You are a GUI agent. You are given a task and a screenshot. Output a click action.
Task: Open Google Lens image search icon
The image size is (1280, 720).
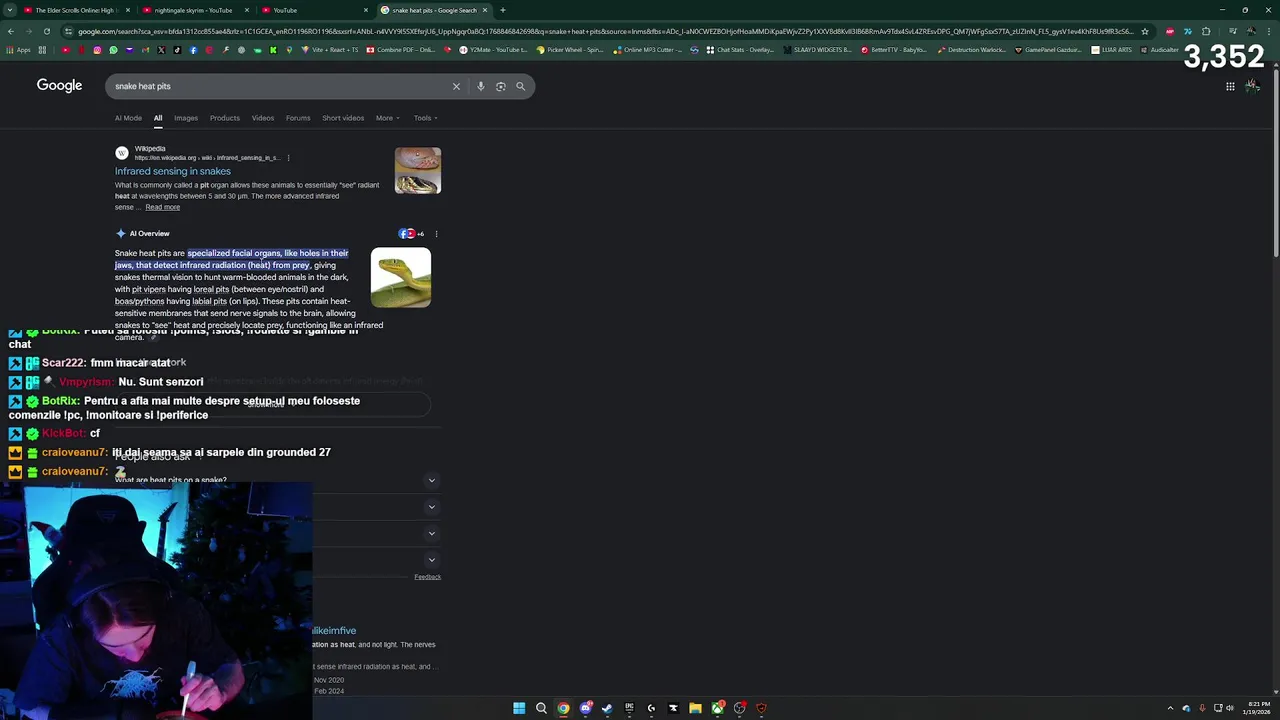pyautogui.click(x=500, y=86)
